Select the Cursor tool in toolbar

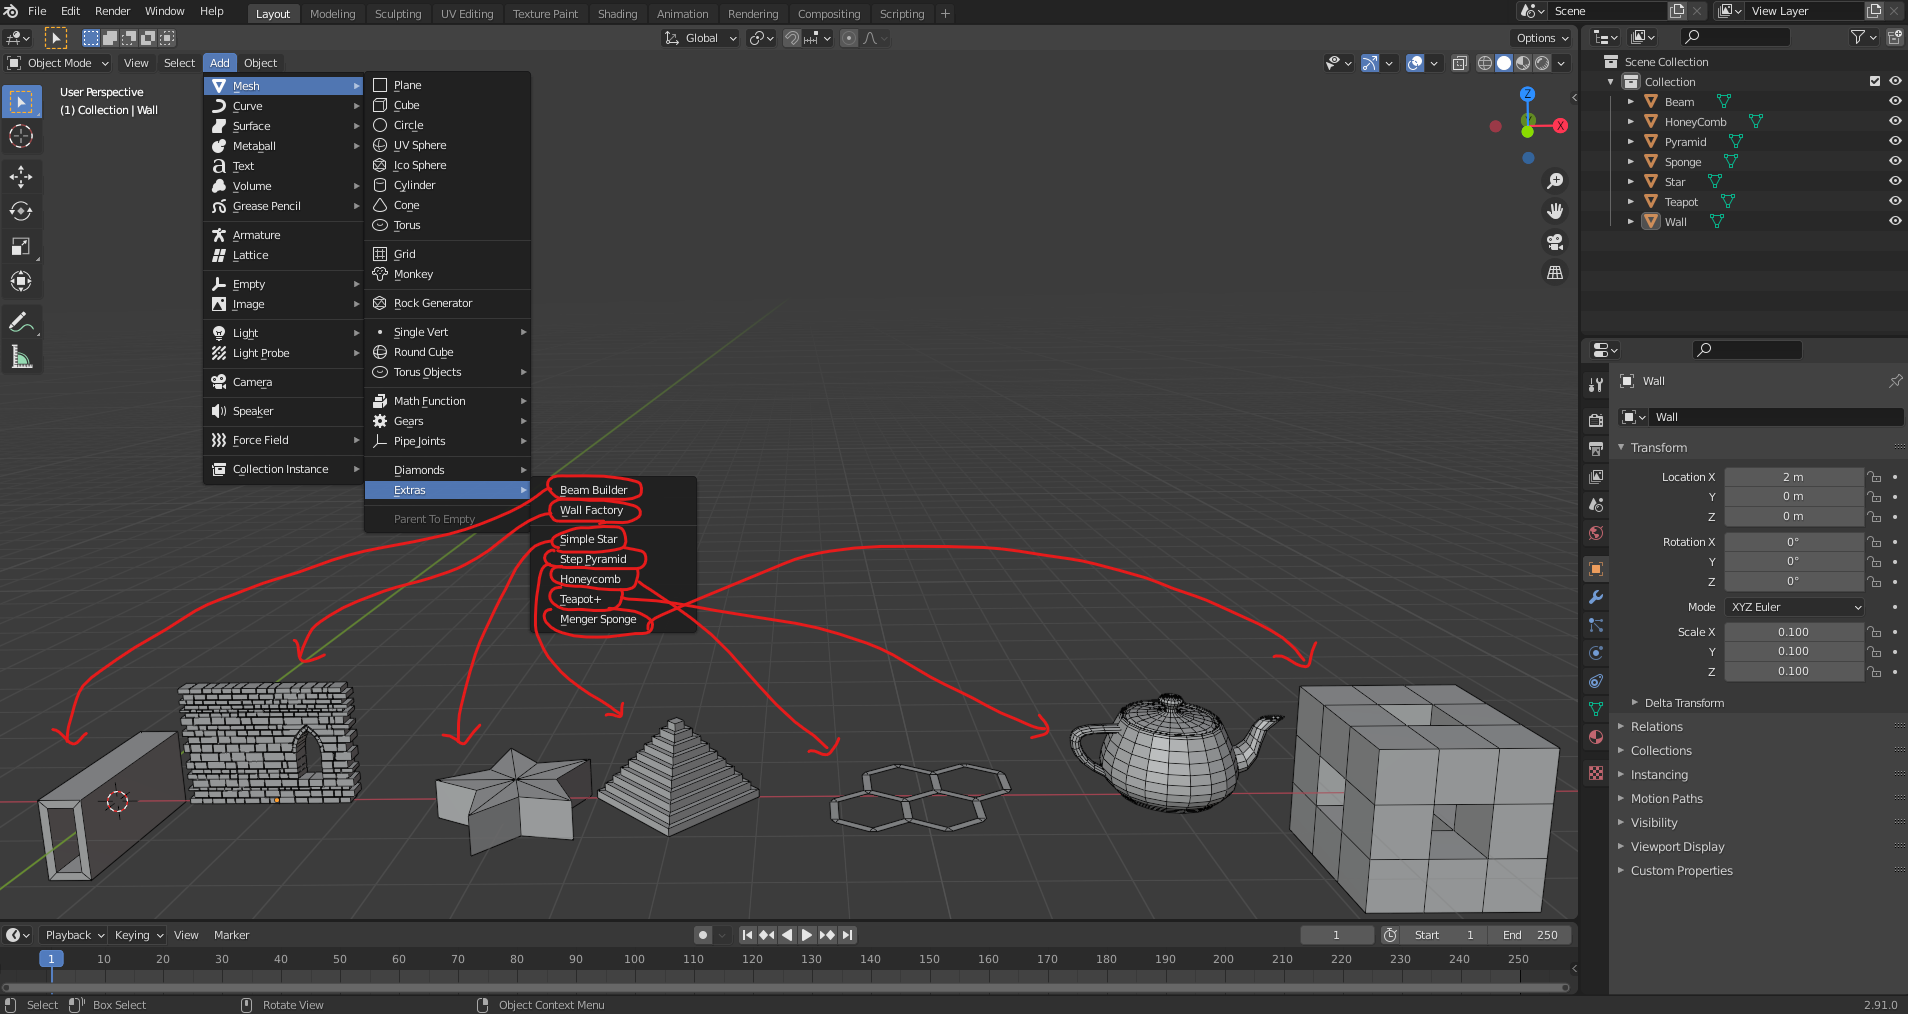pyautogui.click(x=21, y=136)
